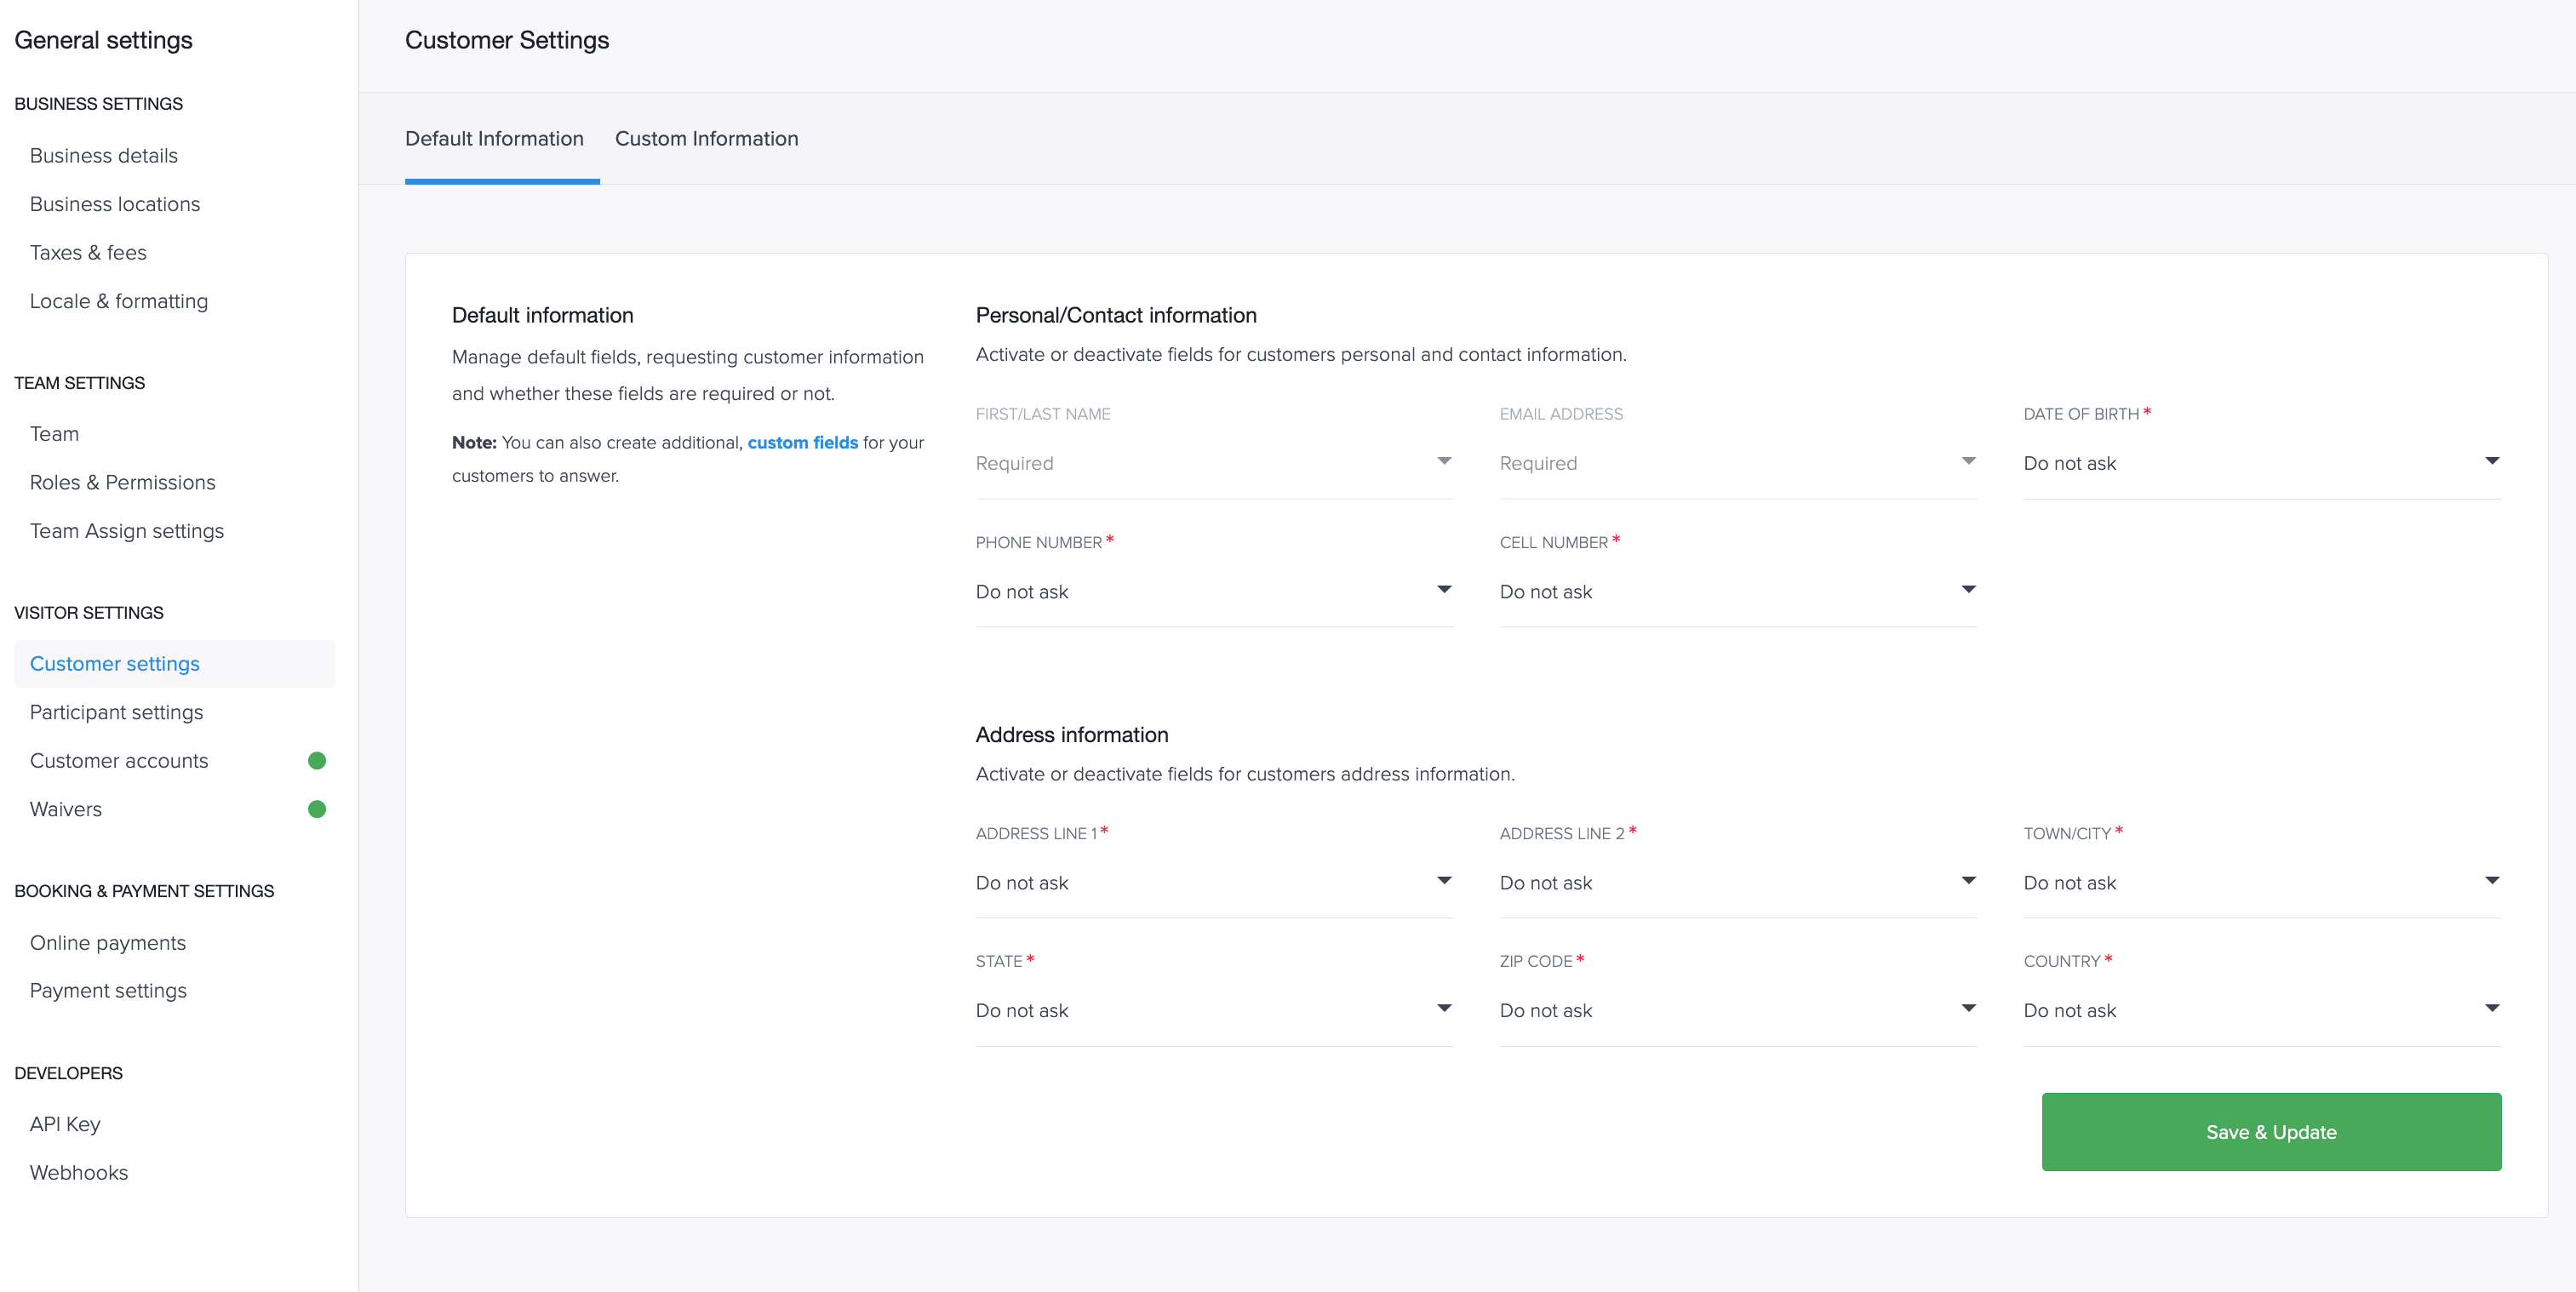Open the Town/City dropdown
This screenshot has height=1292, width=2576.
(x=2262, y=882)
